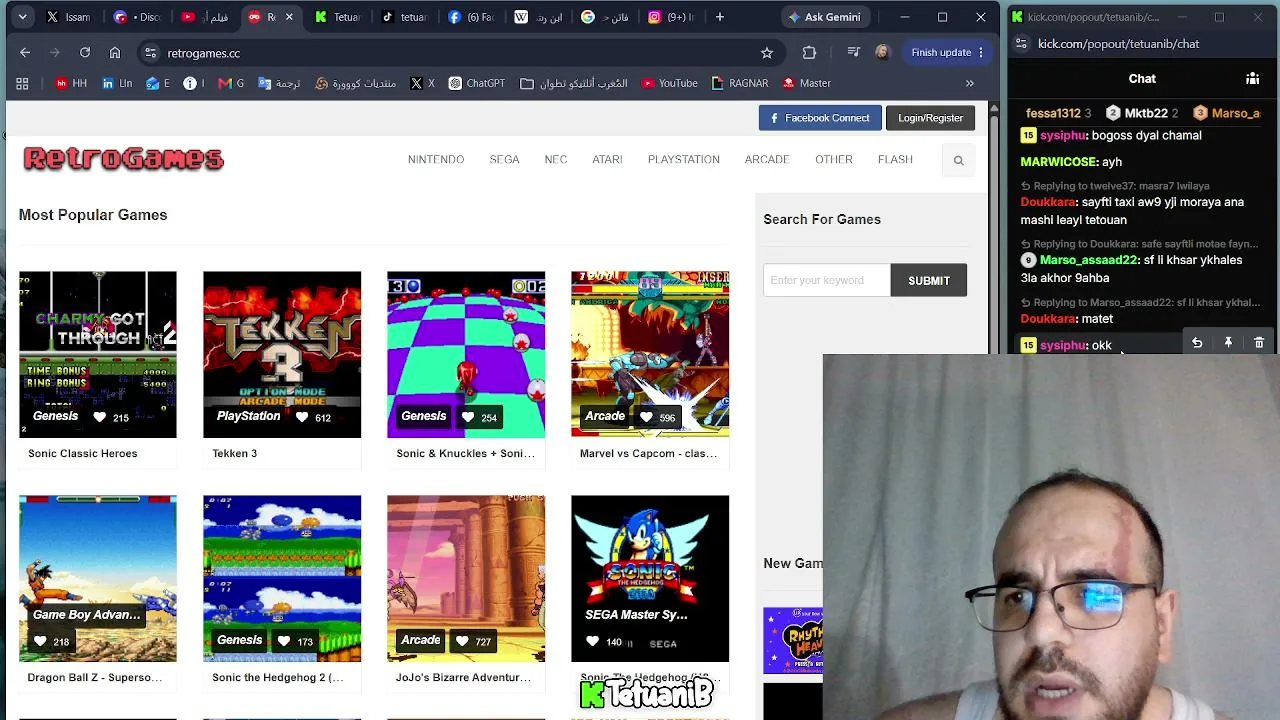Viewport: 1280px width, 720px height.
Task: Open the Marvel vs Capcom thumbnail
Action: [x=650, y=354]
